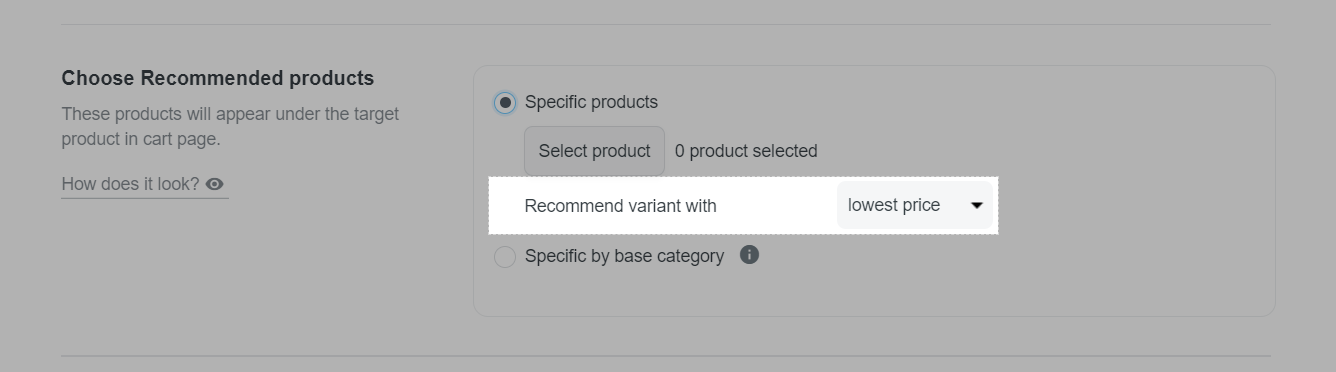Click the Select product button
Screen dimensions: 1336x372
coord(594,151)
